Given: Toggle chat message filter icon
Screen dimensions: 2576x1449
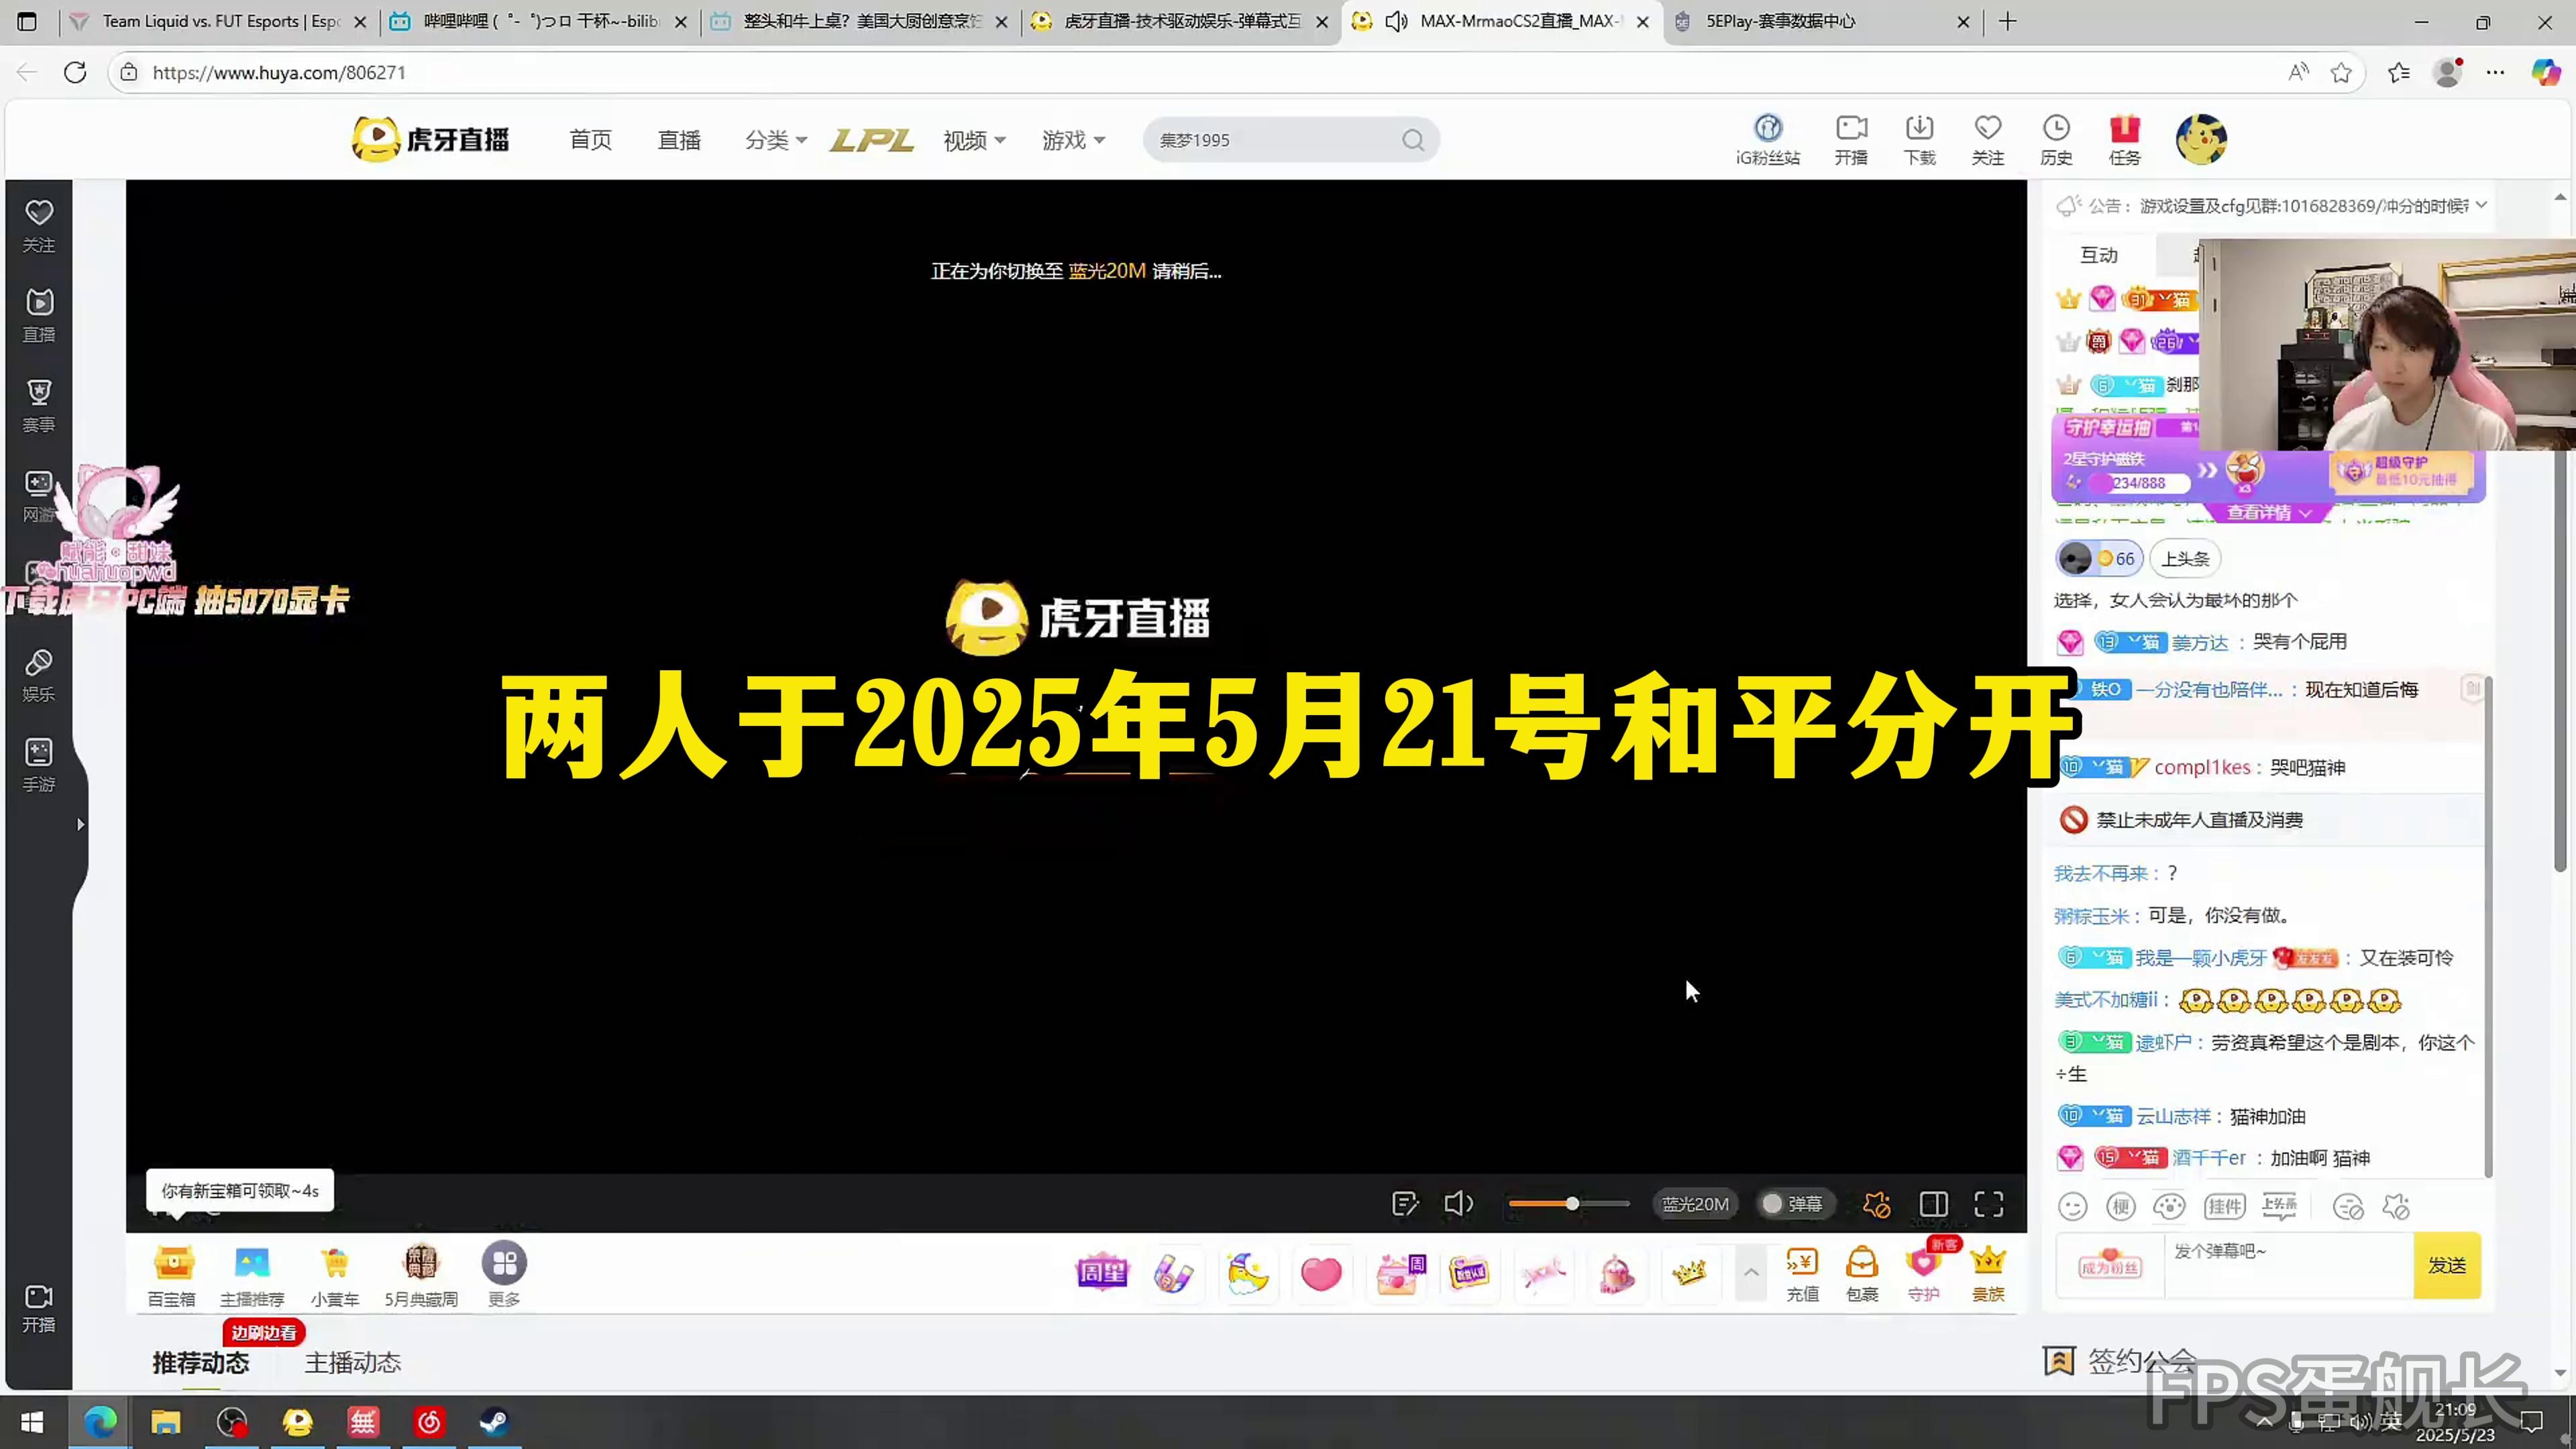Looking at the screenshot, I should [x=2348, y=1207].
